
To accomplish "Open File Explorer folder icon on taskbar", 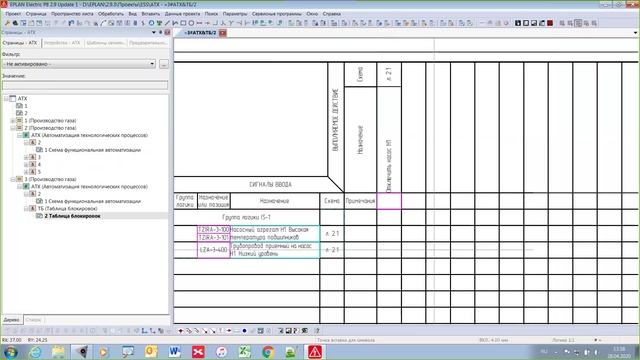I will pyautogui.click(x=58, y=352).
